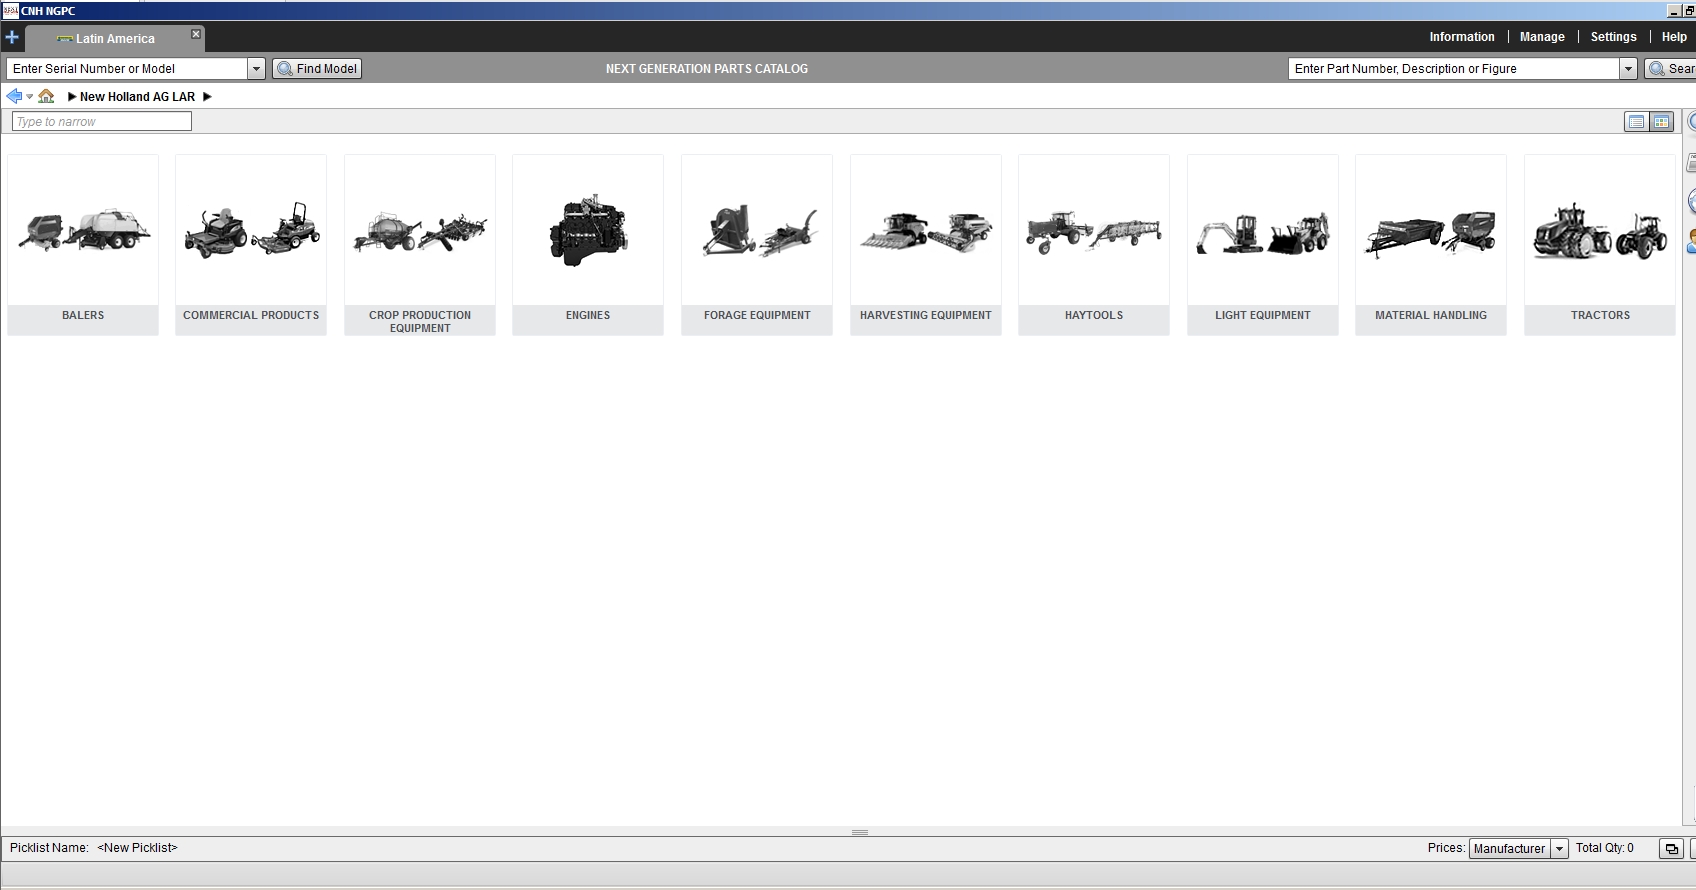
Task: Open the Tractors category thumbnail
Action: tap(1600, 230)
